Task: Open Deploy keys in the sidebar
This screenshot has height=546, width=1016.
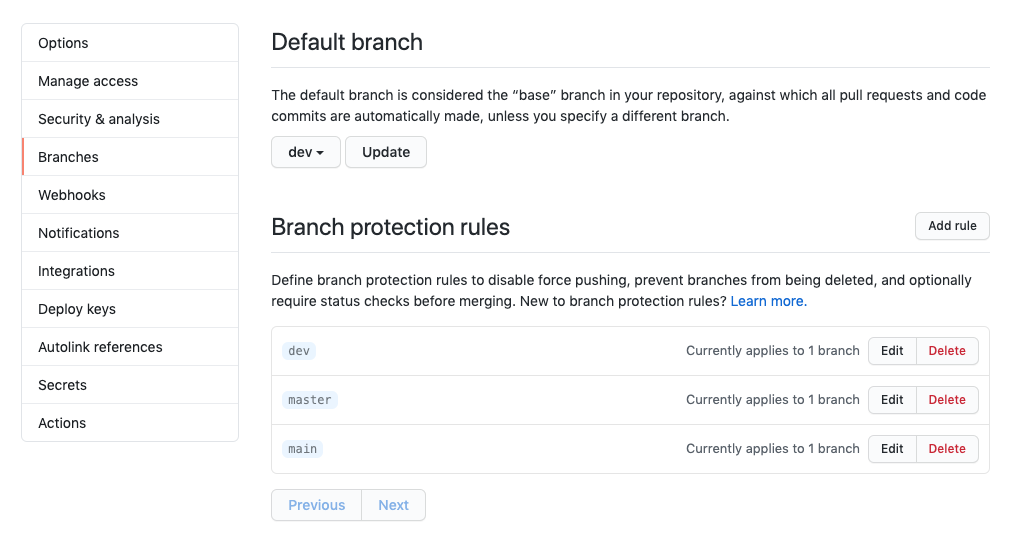Action: tap(77, 309)
